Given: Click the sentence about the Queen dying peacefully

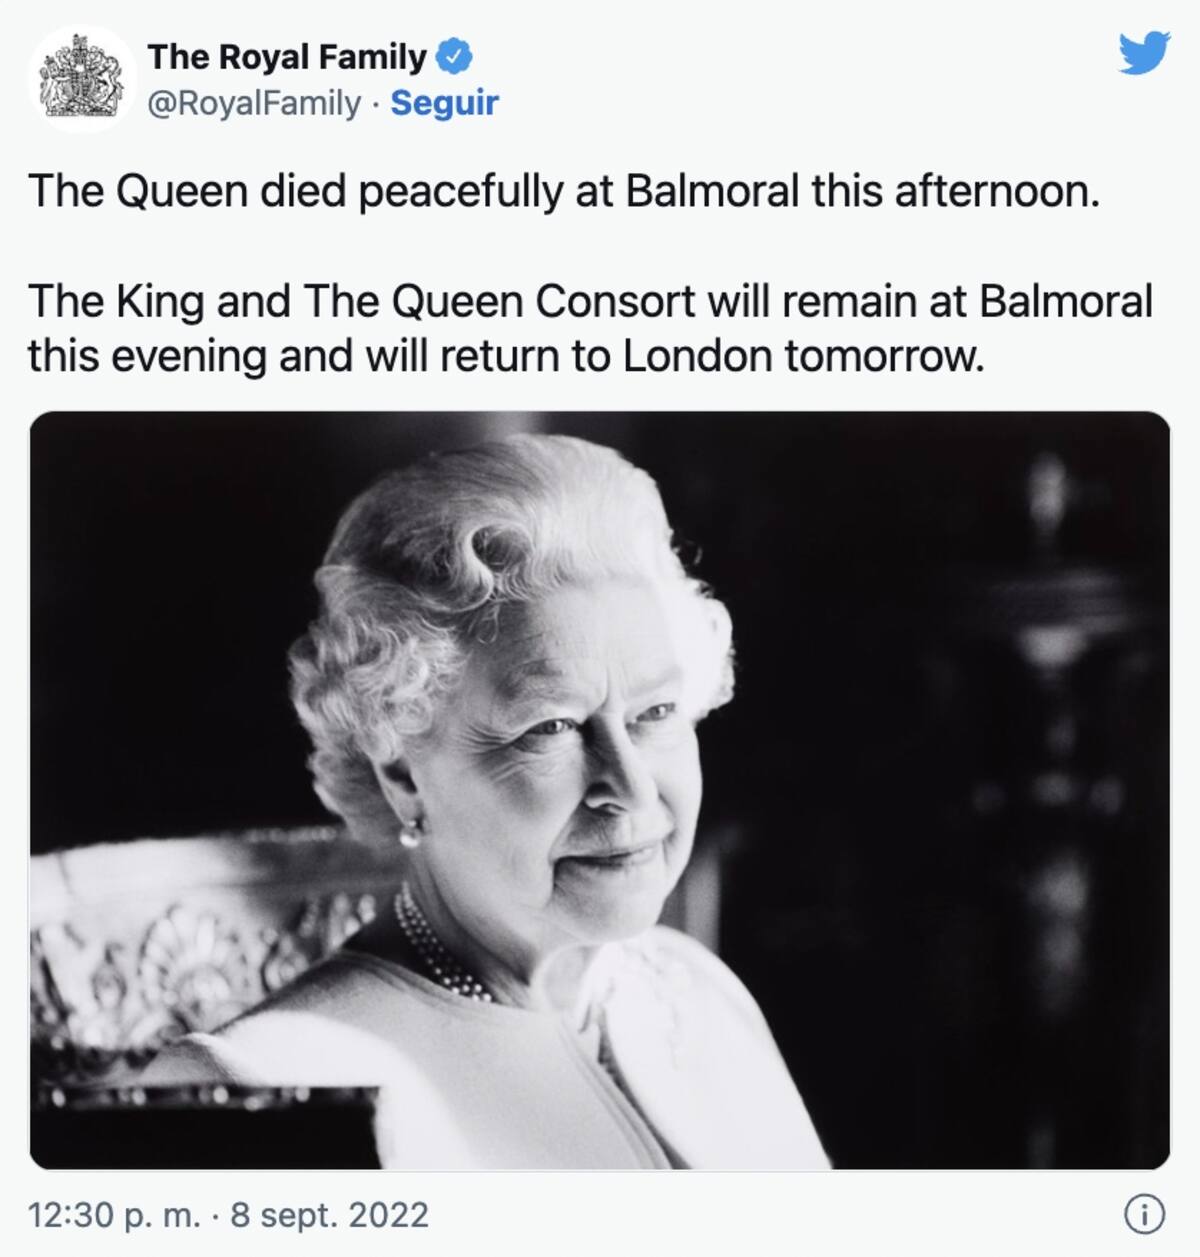Looking at the screenshot, I should point(564,191).
